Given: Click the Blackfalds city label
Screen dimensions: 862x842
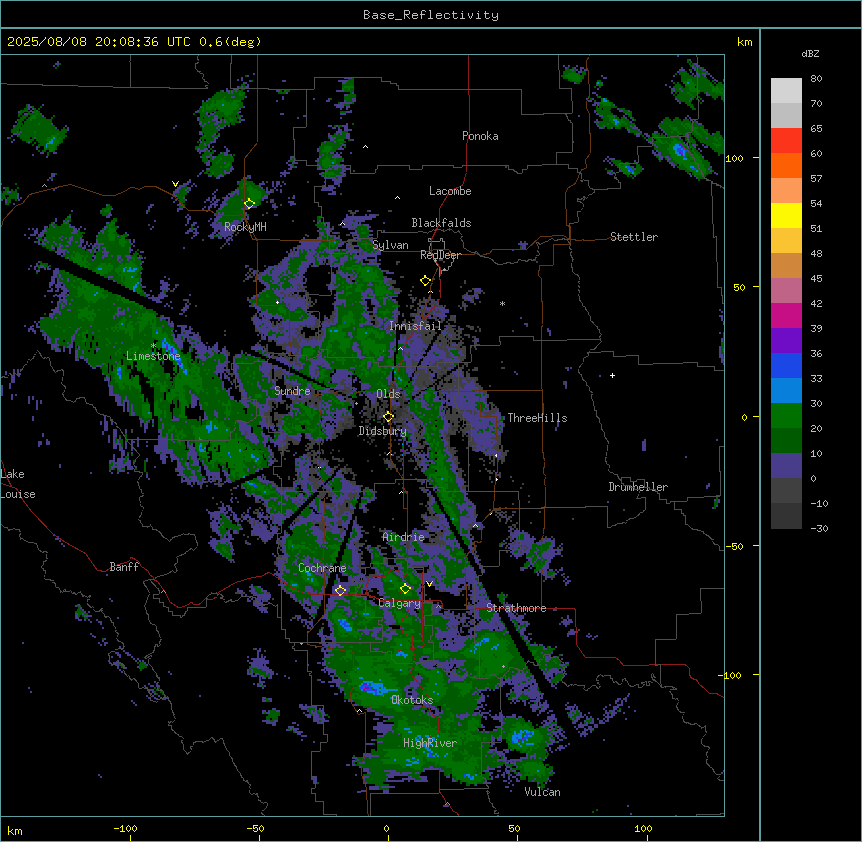Looking at the screenshot, I should click(441, 223).
